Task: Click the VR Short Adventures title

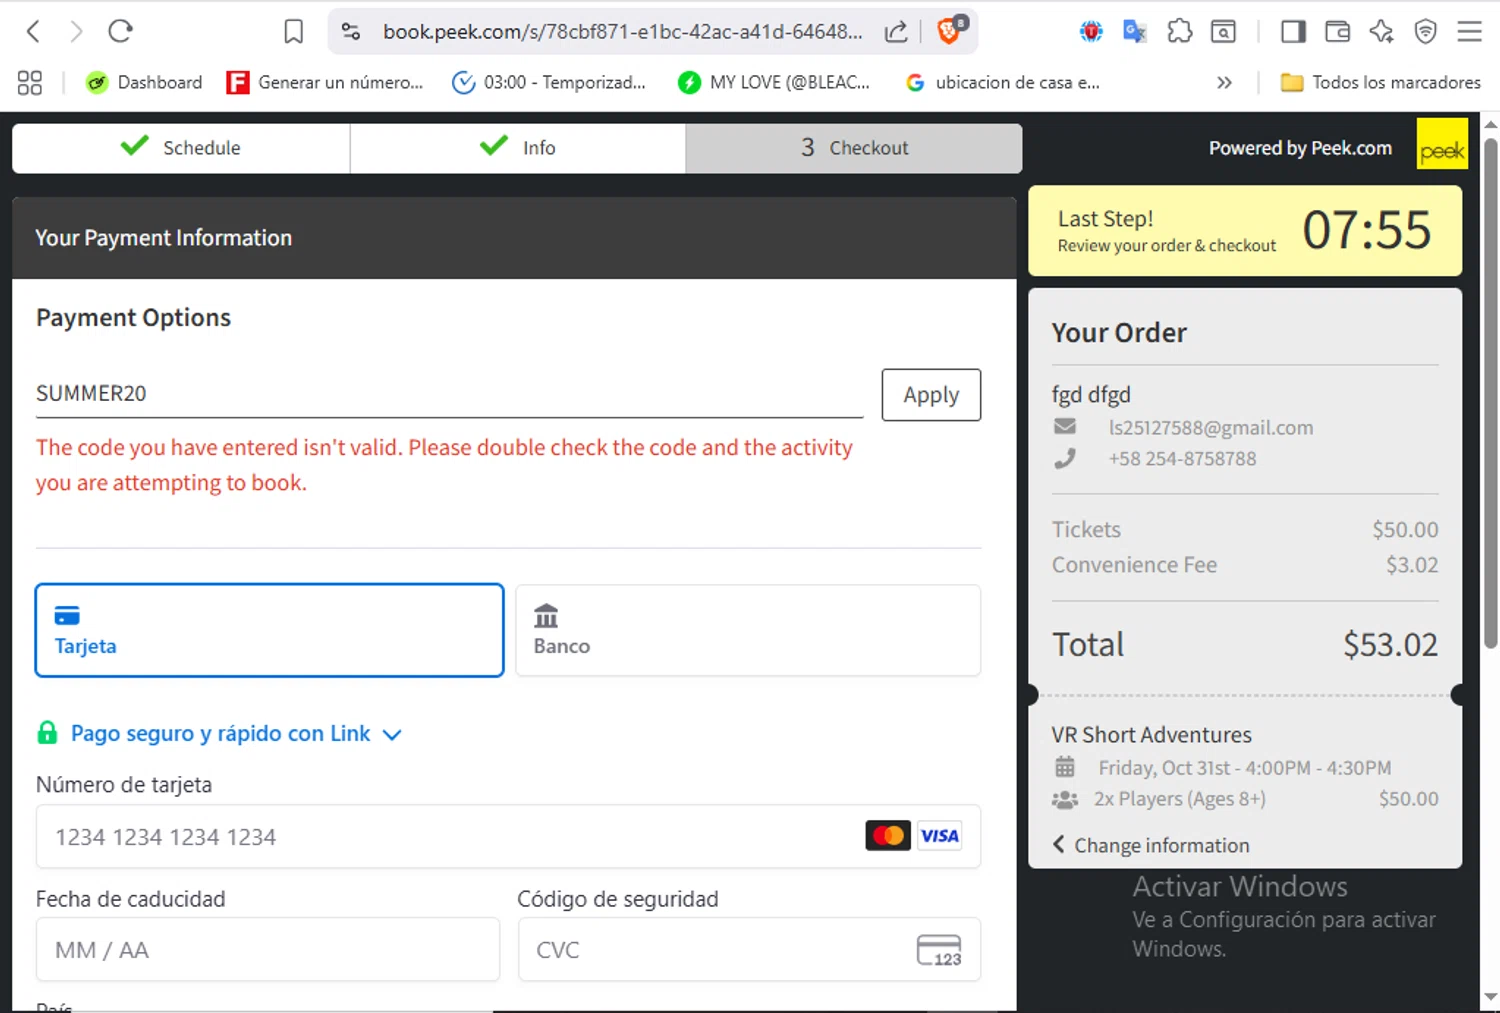Action: tap(1151, 735)
